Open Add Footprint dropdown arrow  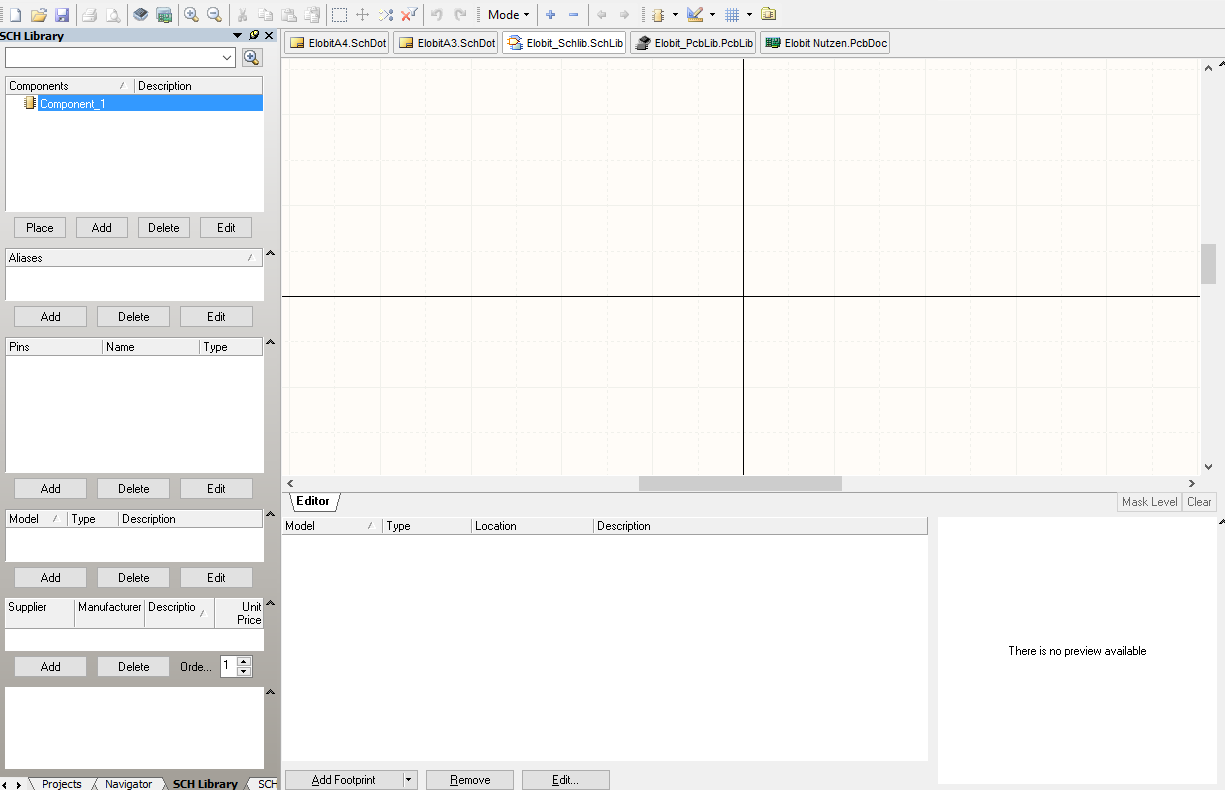408,780
